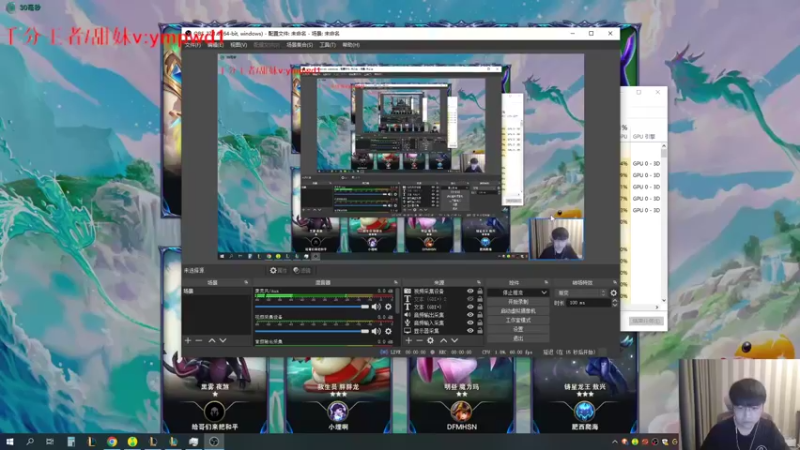The height and width of the screenshot is (450, 800).
Task: Show hidden system tray icons
Action: click(x=615, y=442)
